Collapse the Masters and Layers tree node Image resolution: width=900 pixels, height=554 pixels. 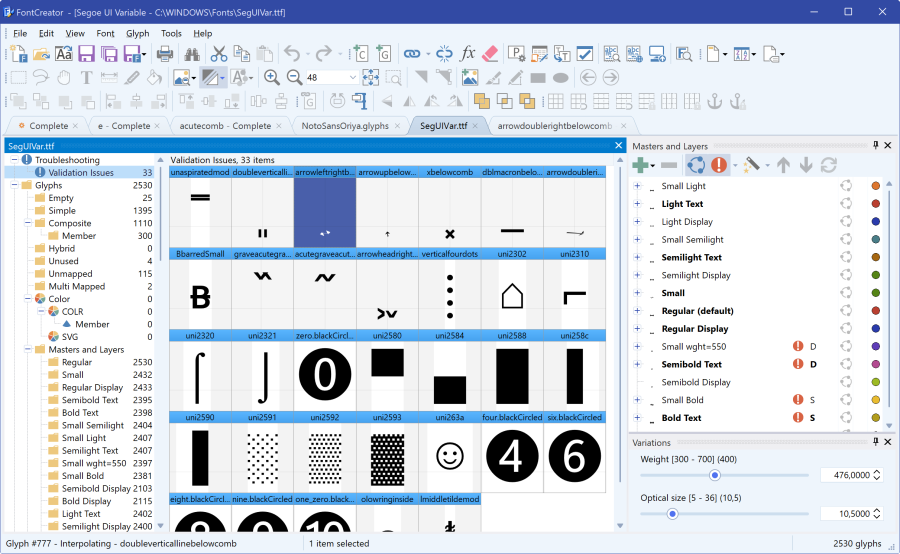[x=28, y=349]
